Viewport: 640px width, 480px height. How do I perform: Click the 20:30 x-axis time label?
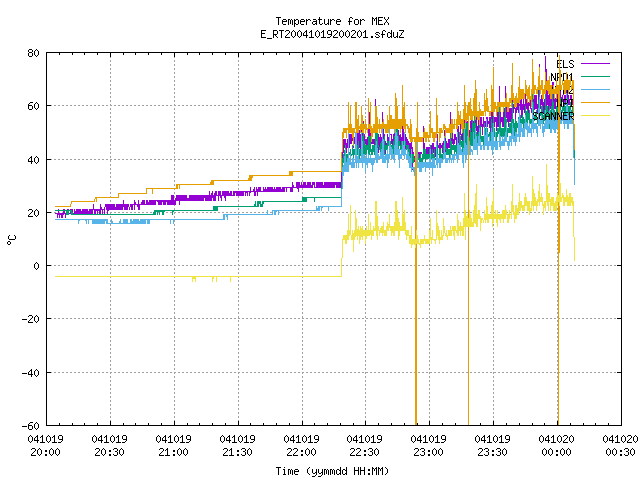click(109, 452)
